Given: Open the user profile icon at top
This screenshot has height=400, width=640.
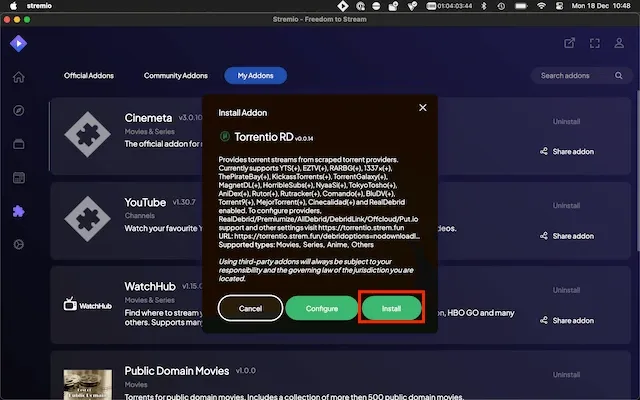Looking at the screenshot, I should tap(619, 43).
